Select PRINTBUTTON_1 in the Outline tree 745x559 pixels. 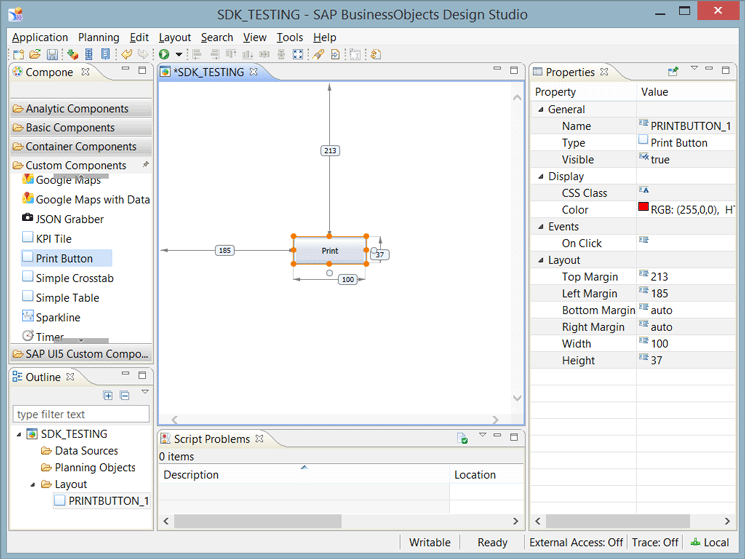coord(102,501)
